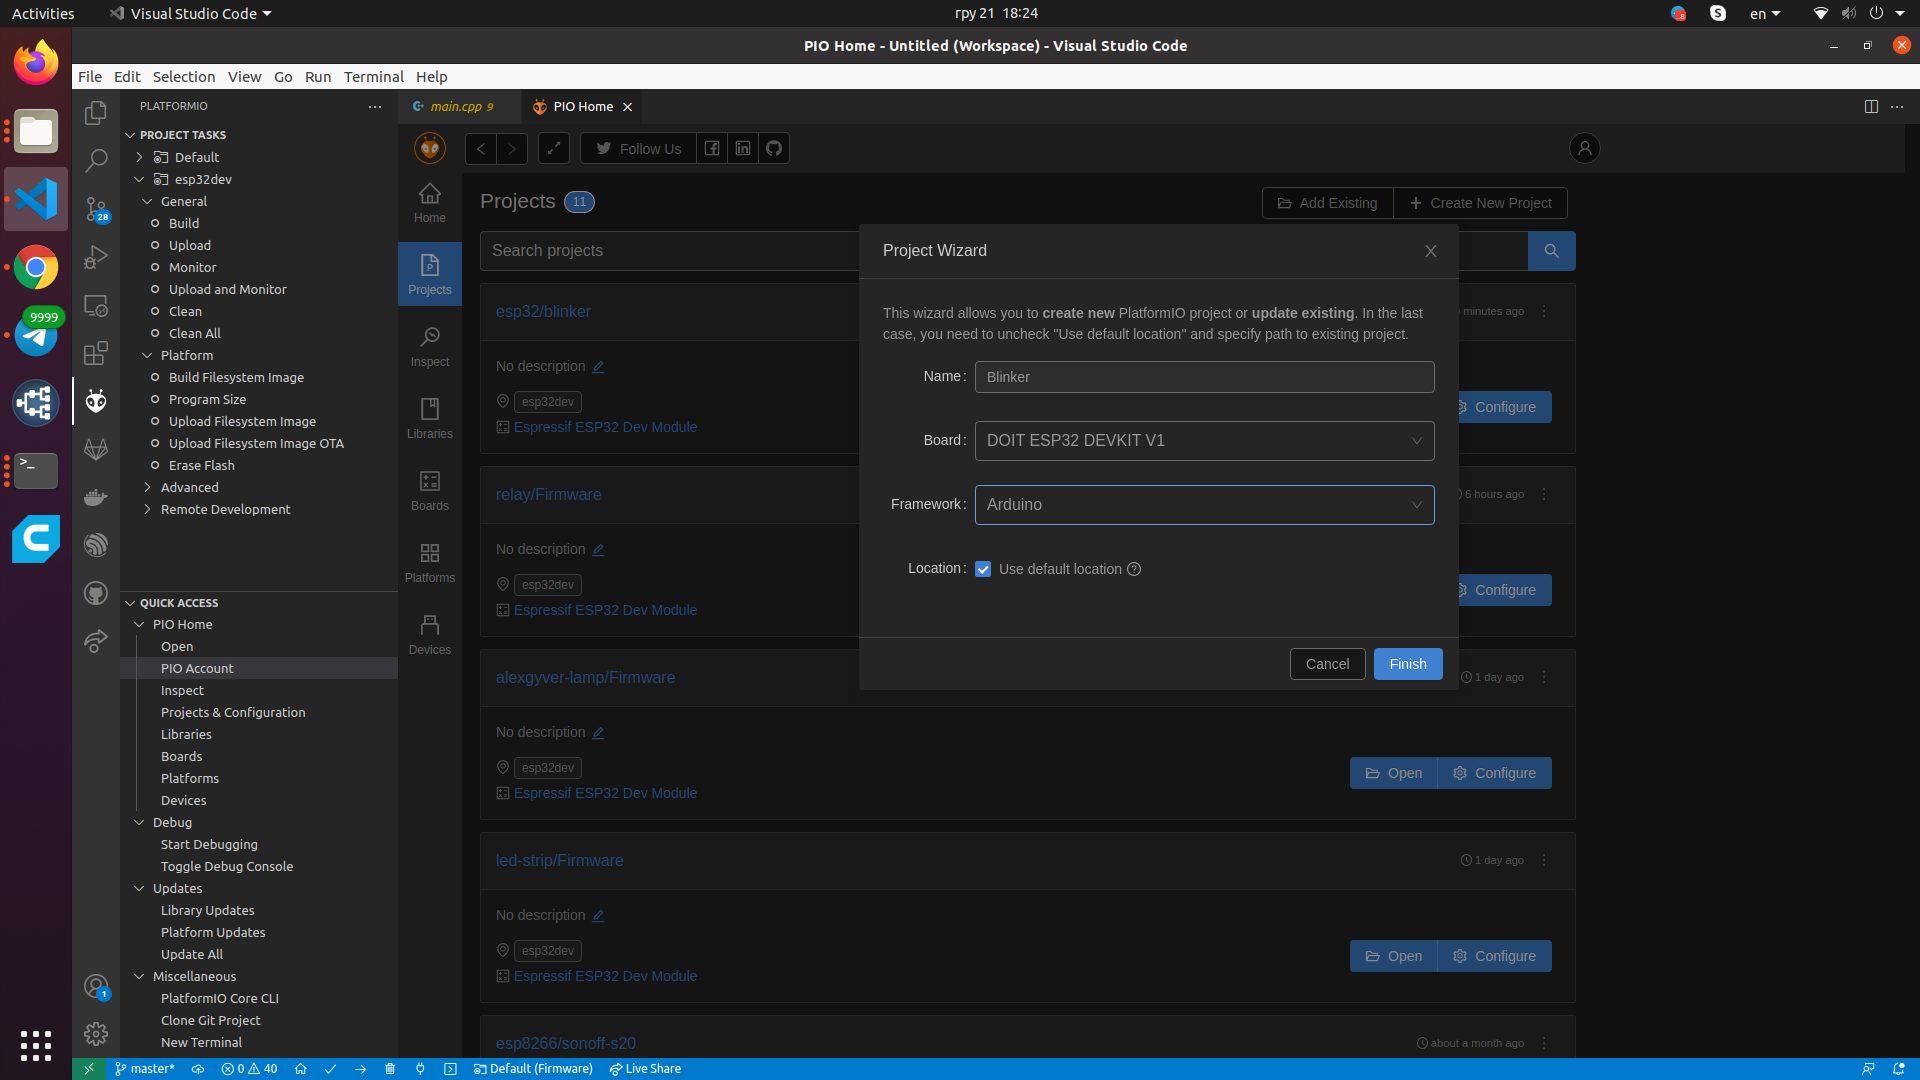
Task: Collapse the General tasks group
Action: (148, 201)
